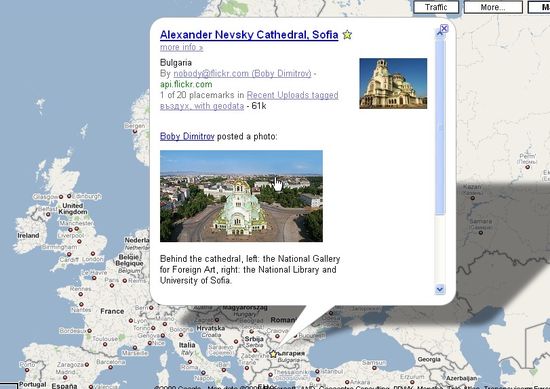Viewport: 550px width, 389px height.
Task: Open the small cathedral thumbnail photo
Action: pos(393,83)
